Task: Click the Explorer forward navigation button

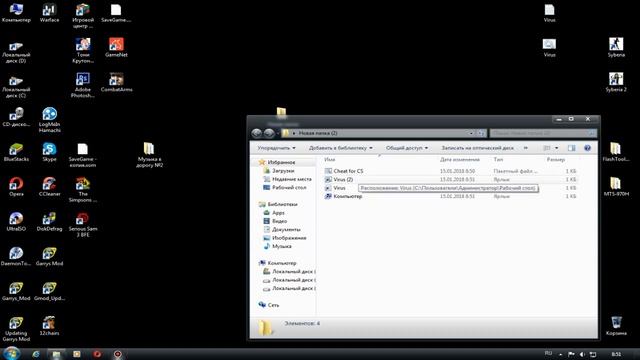Action: 269,133
